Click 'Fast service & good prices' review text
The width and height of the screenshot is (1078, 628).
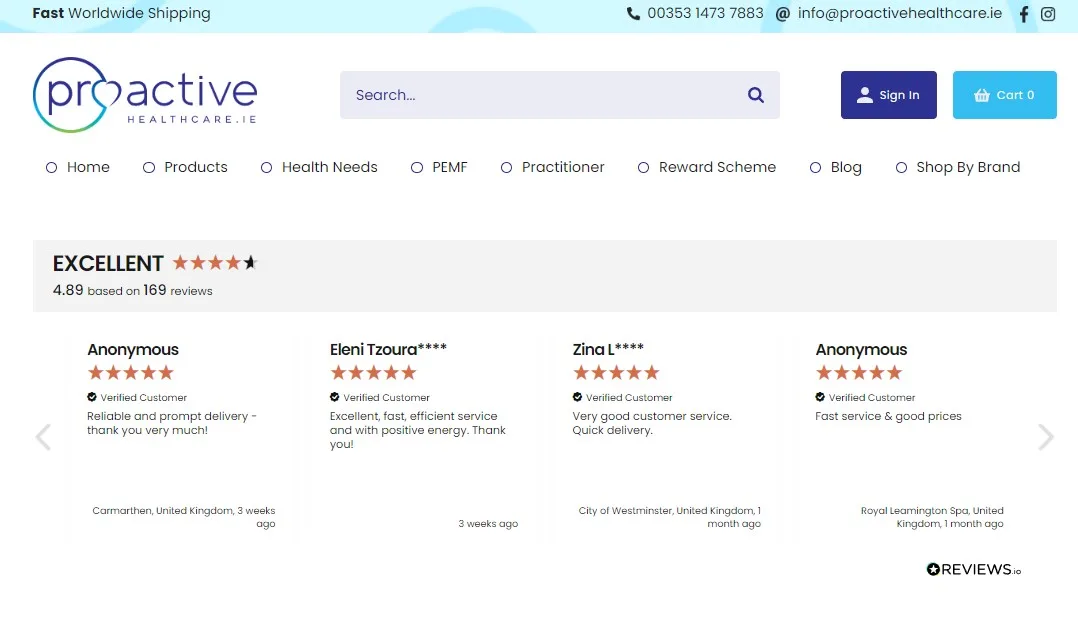coord(888,416)
